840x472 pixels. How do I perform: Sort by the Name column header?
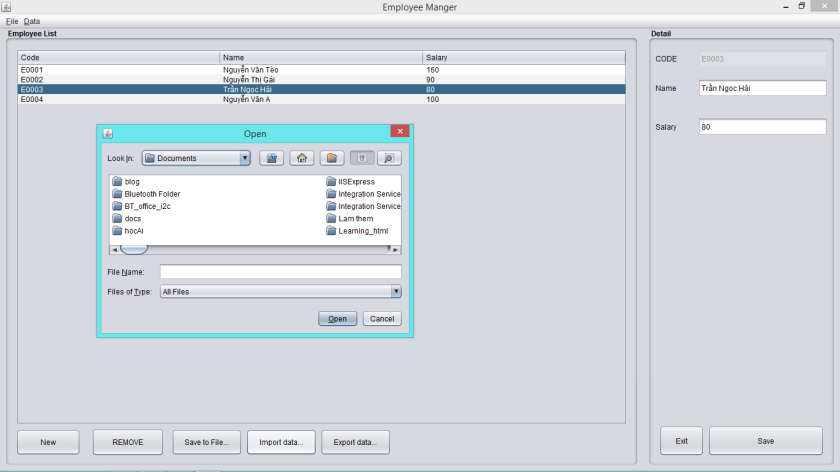click(x=321, y=57)
